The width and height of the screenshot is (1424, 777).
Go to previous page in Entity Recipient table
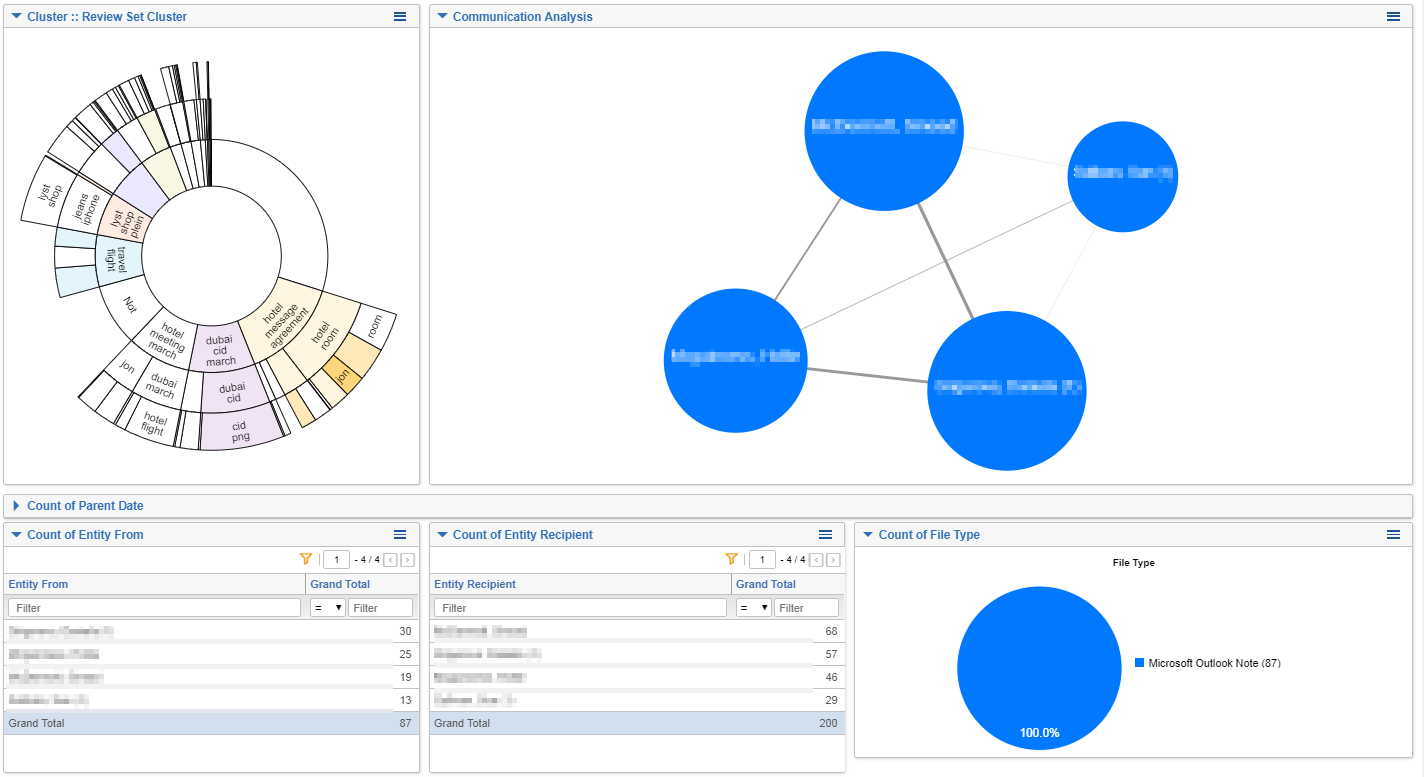(x=816, y=560)
